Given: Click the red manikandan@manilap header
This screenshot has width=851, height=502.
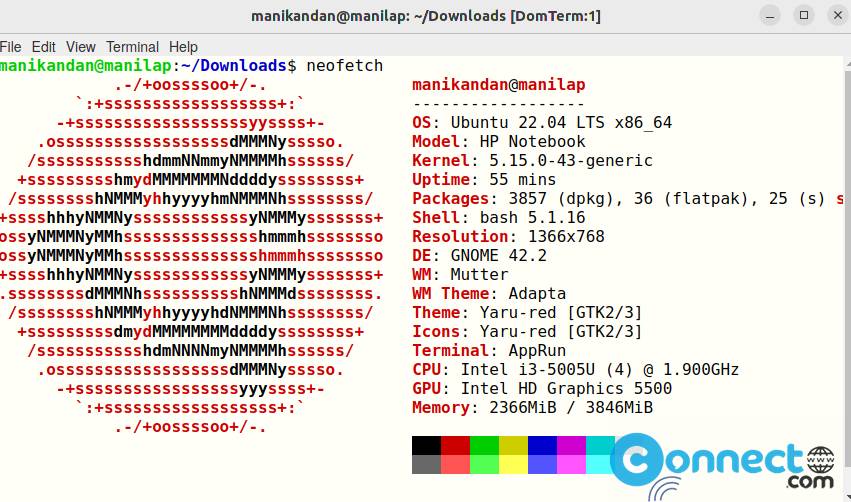Looking at the screenshot, I should 499,85.
